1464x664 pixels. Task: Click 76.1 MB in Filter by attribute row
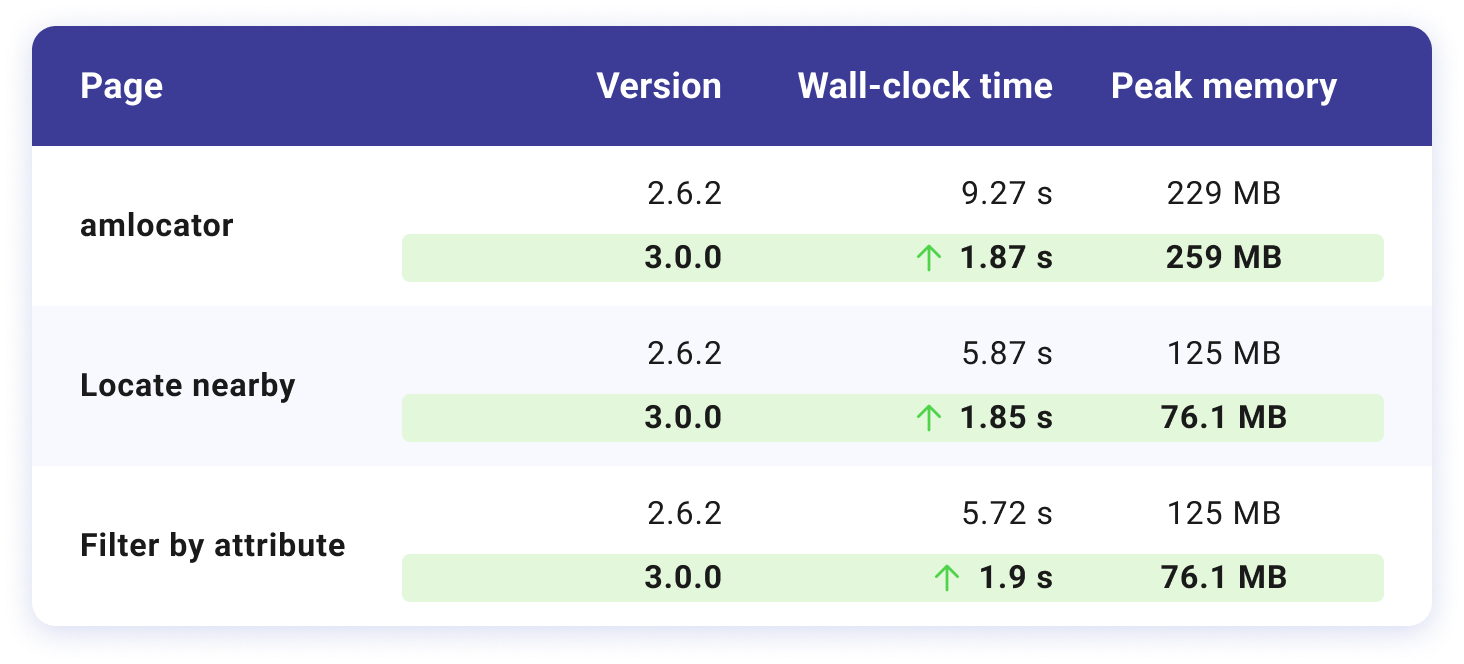pos(1223,578)
